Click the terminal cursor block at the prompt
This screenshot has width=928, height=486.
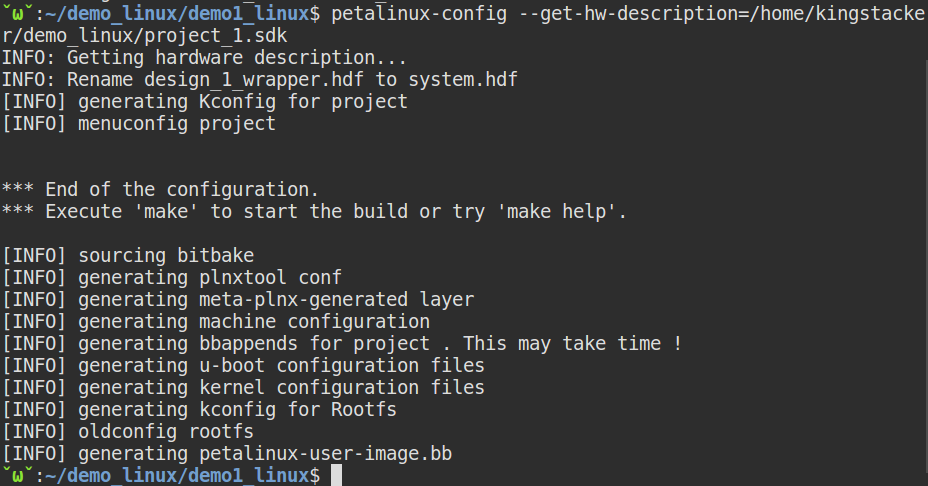[x=336, y=475]
